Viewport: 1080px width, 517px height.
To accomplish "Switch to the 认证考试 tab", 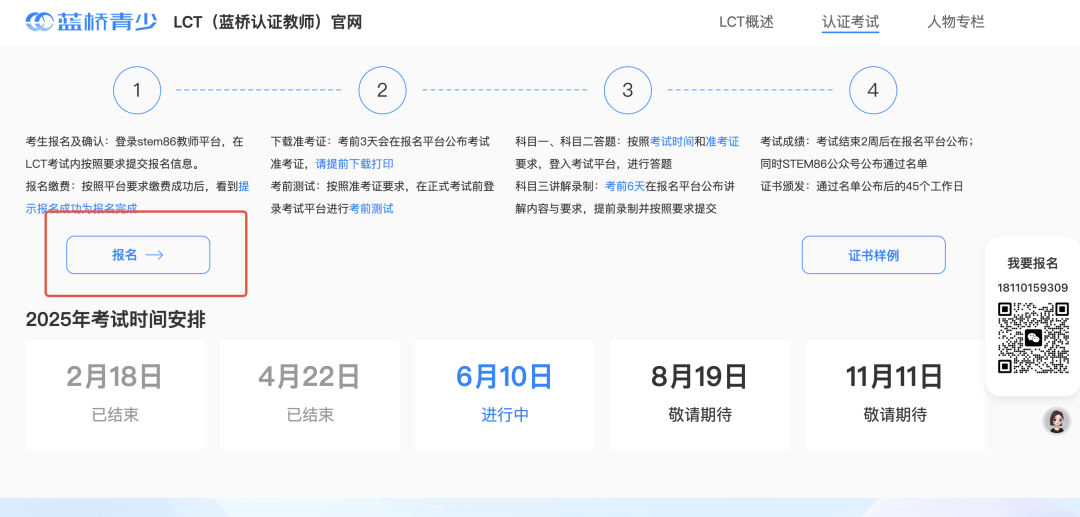I will tap(850, 22).
